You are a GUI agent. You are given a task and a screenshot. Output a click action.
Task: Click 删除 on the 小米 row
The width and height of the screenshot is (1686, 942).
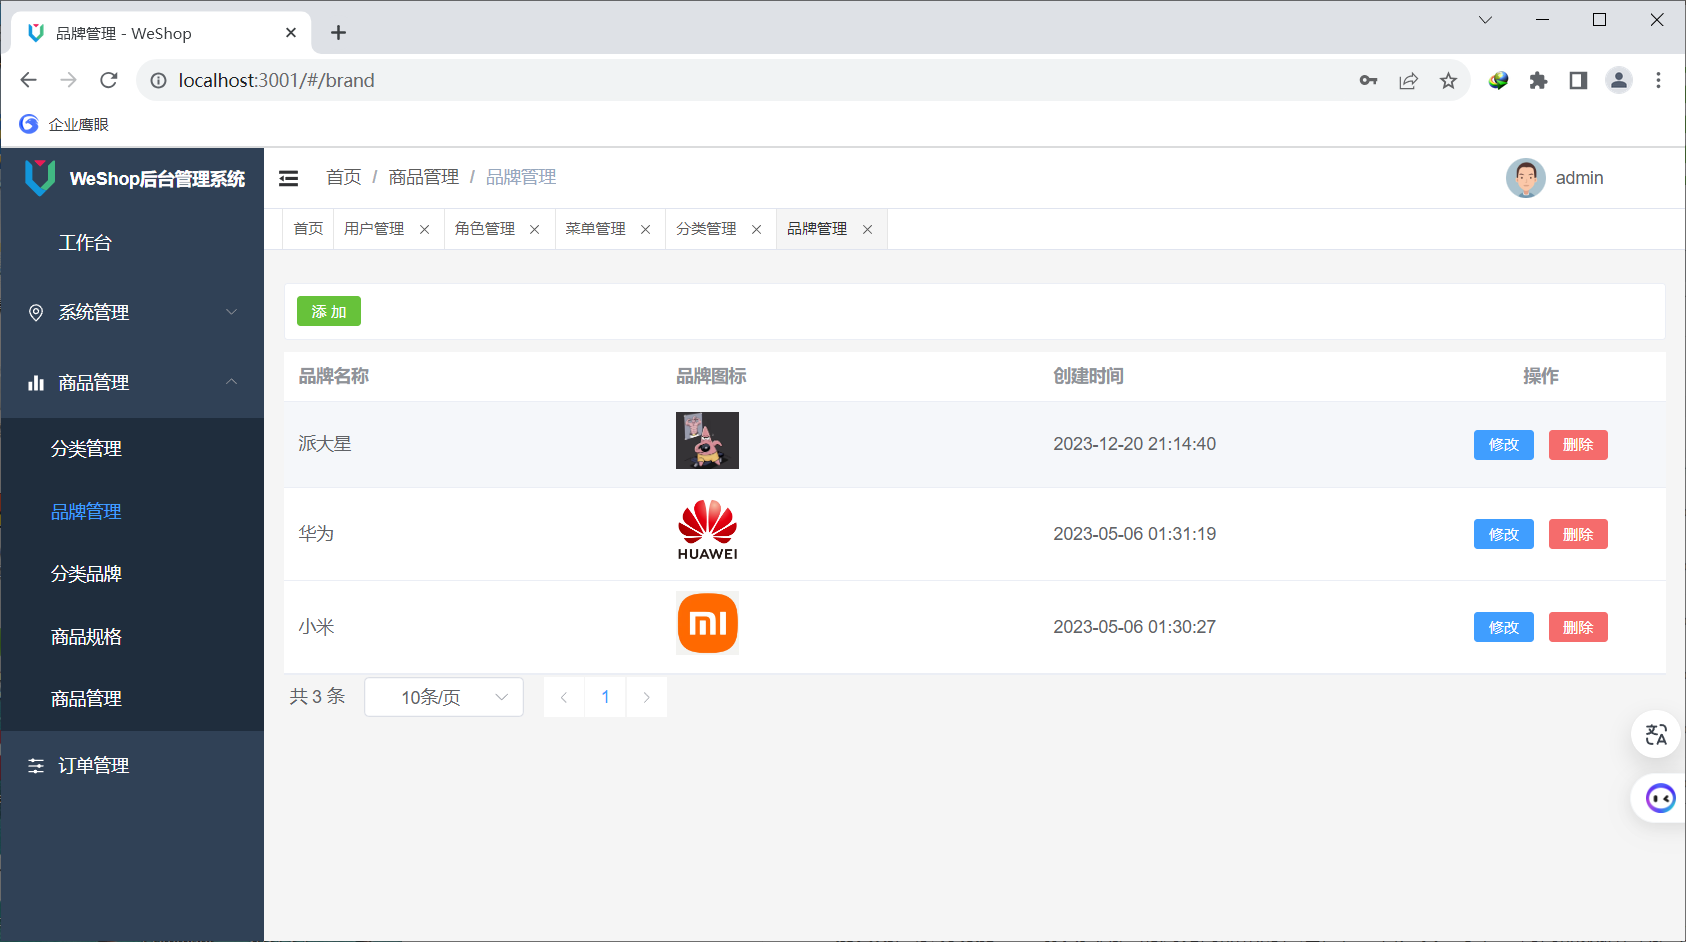pyautogui.click(x=1578, y=627)
